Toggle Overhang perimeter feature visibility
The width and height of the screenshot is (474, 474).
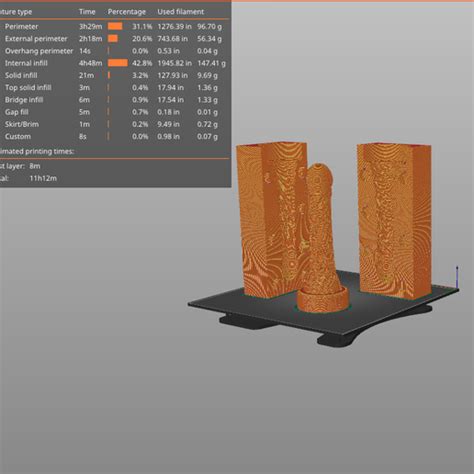(114, 51)
